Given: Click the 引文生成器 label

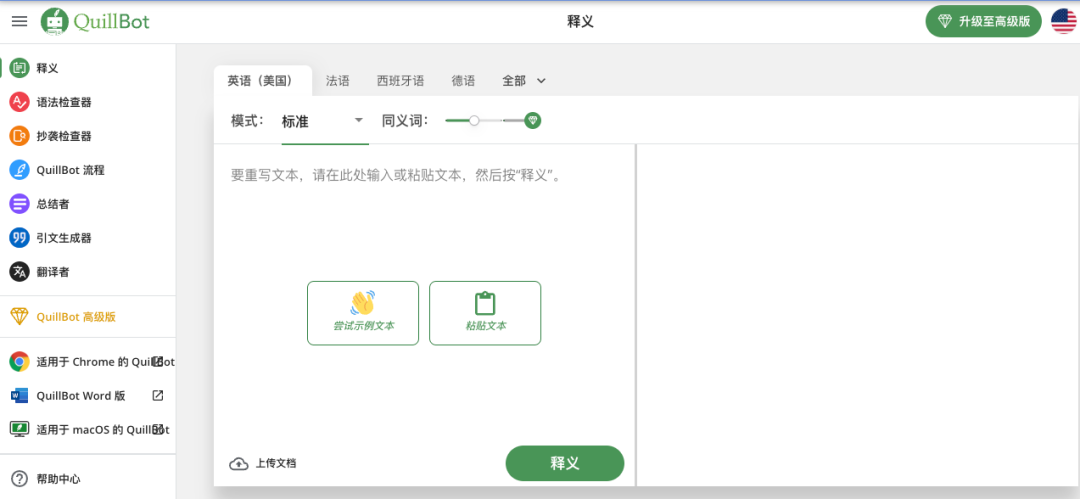Looking at the screenshot, I should click(x=64, y=238).
